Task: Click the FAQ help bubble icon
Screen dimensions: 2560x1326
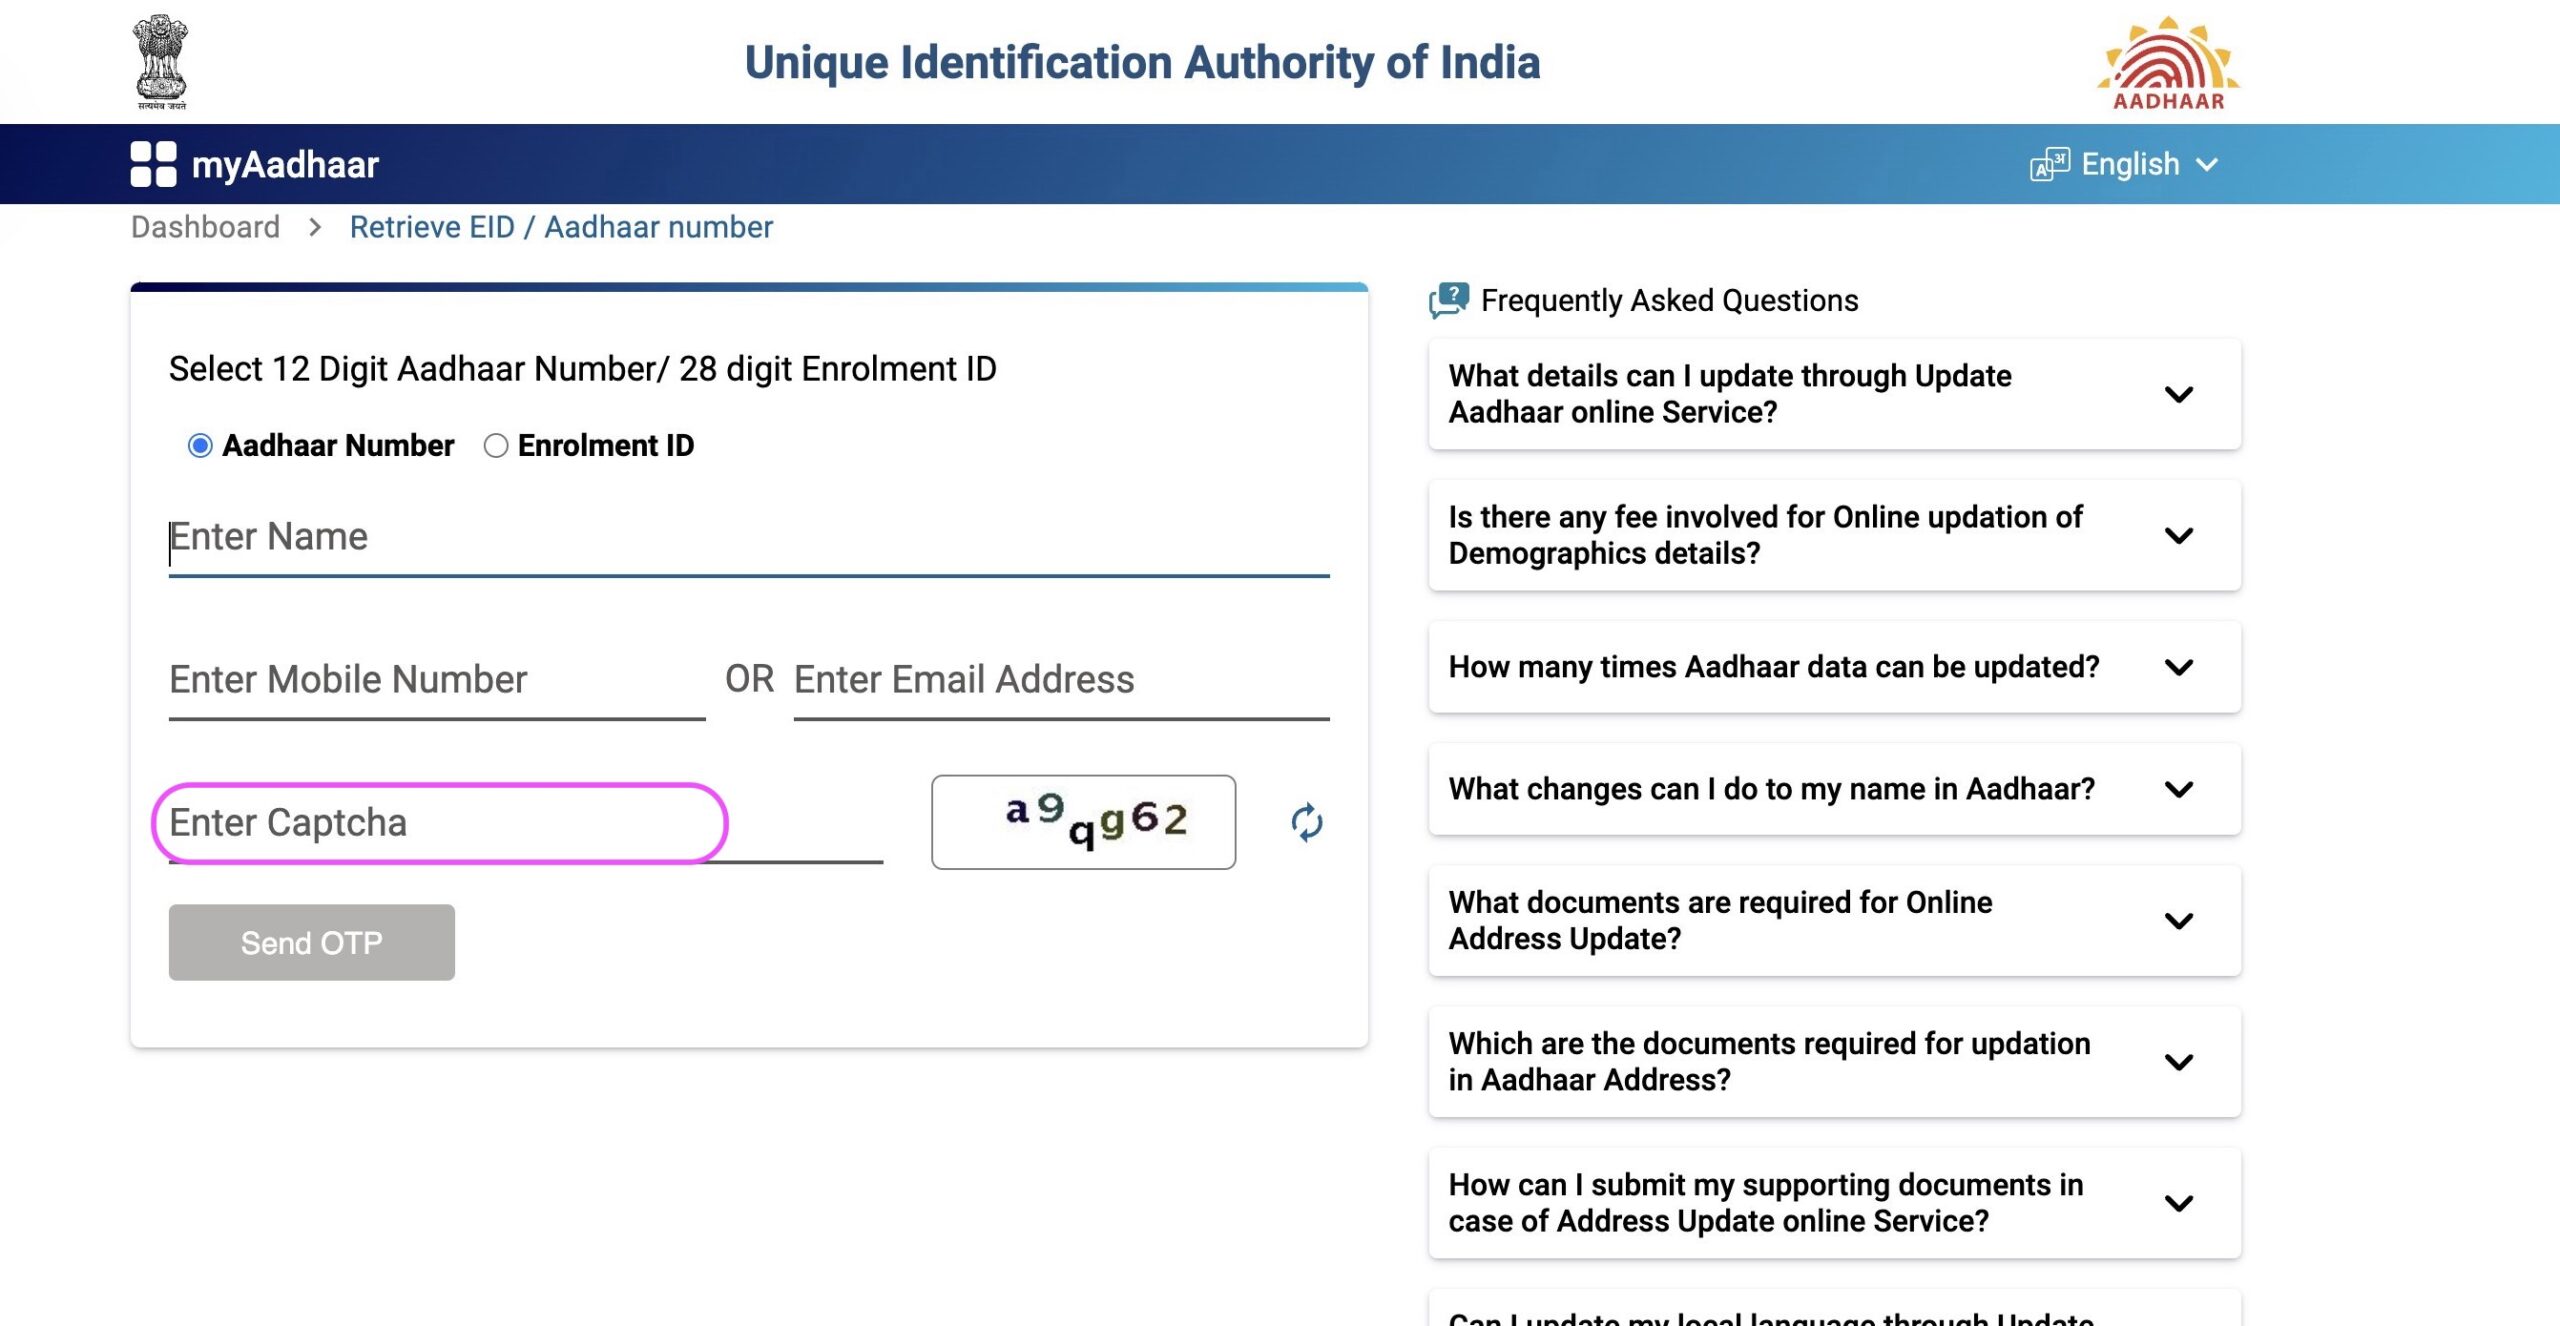Action: [1451, 301]
